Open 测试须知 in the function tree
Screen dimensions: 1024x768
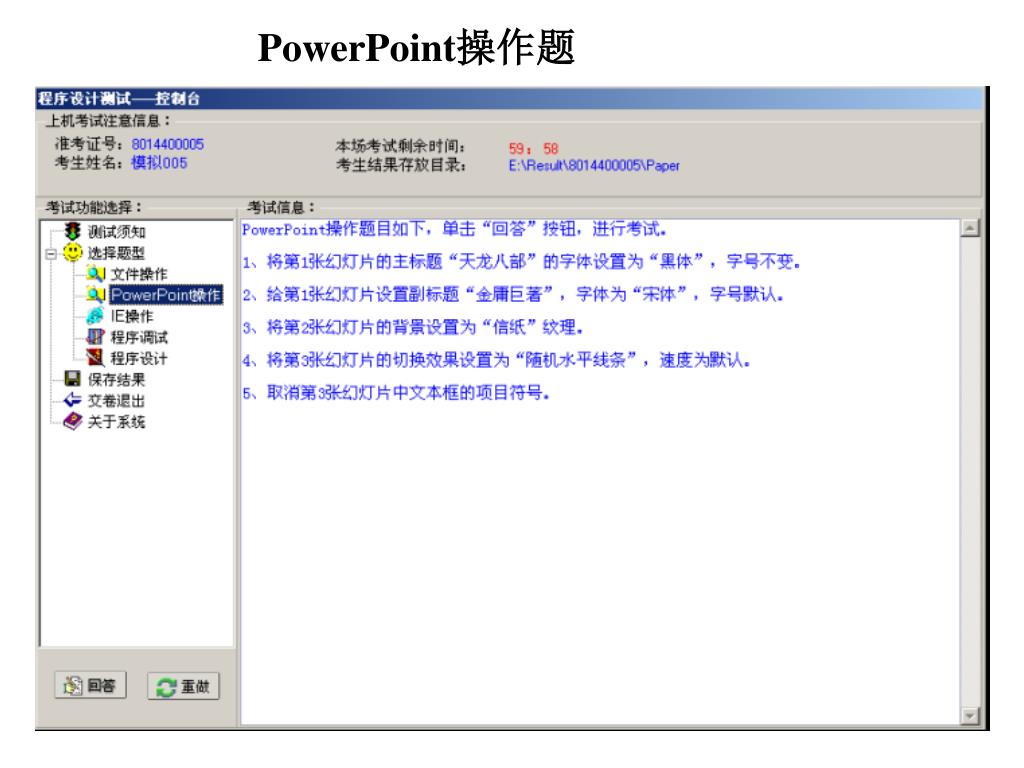click(116, 232)
